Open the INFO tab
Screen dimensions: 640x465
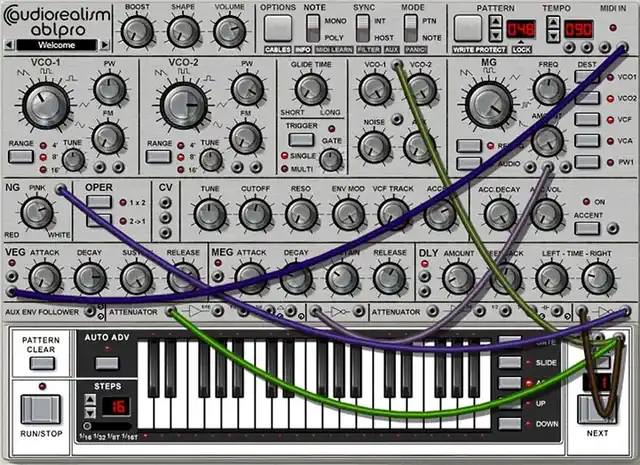tap(303, 50)
